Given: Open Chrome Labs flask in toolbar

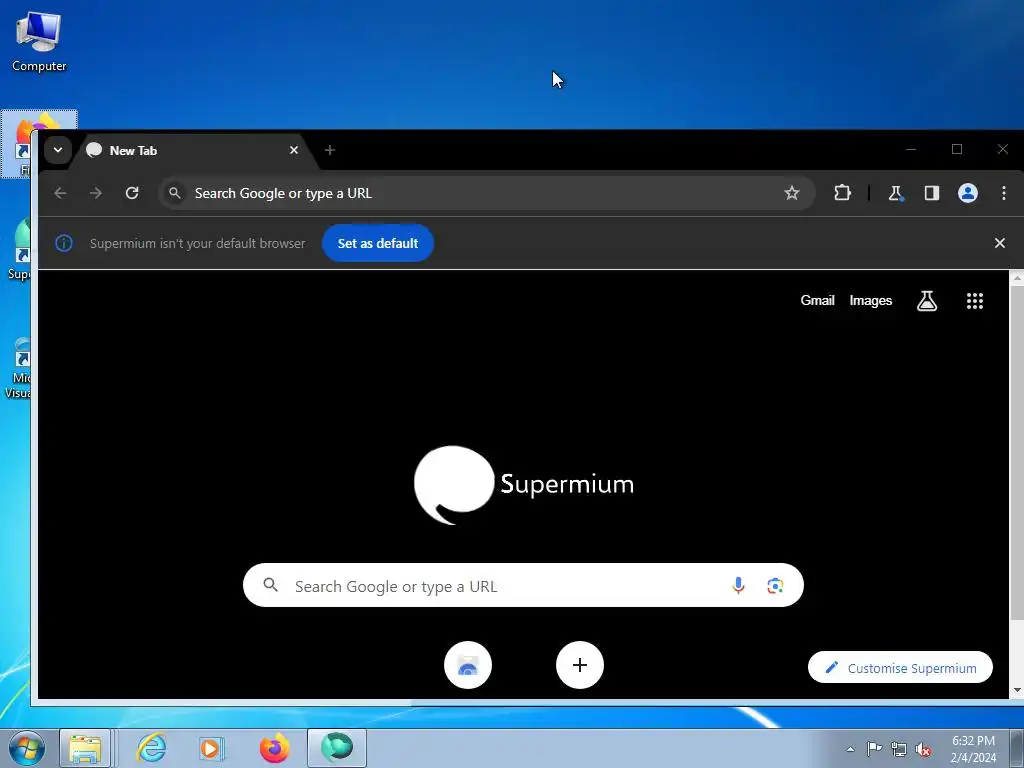Looking at the screenshot, I should click(x=895, y=193).
